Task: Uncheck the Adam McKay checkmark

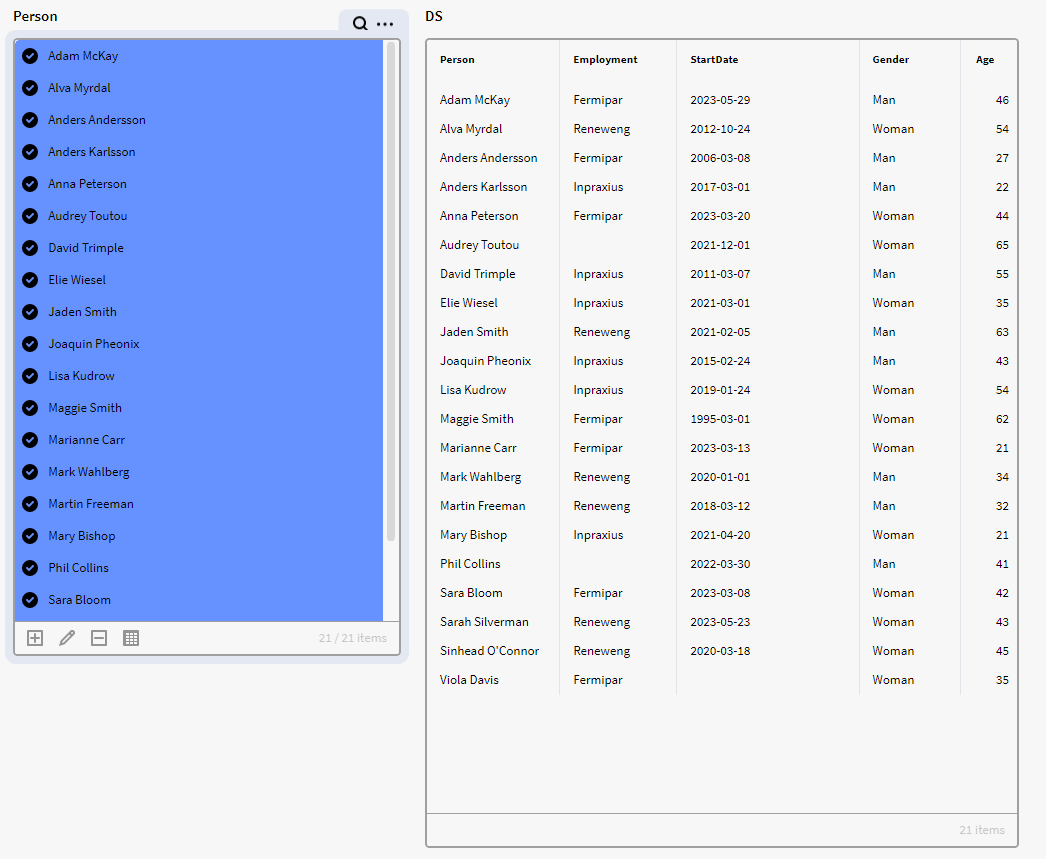Action: (x=30, y=56)
